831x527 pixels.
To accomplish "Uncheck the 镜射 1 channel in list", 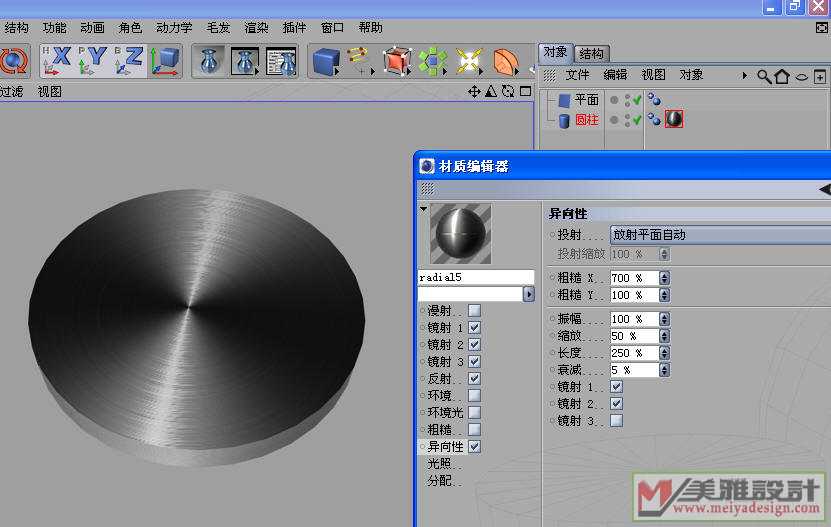I will [475, 328].
